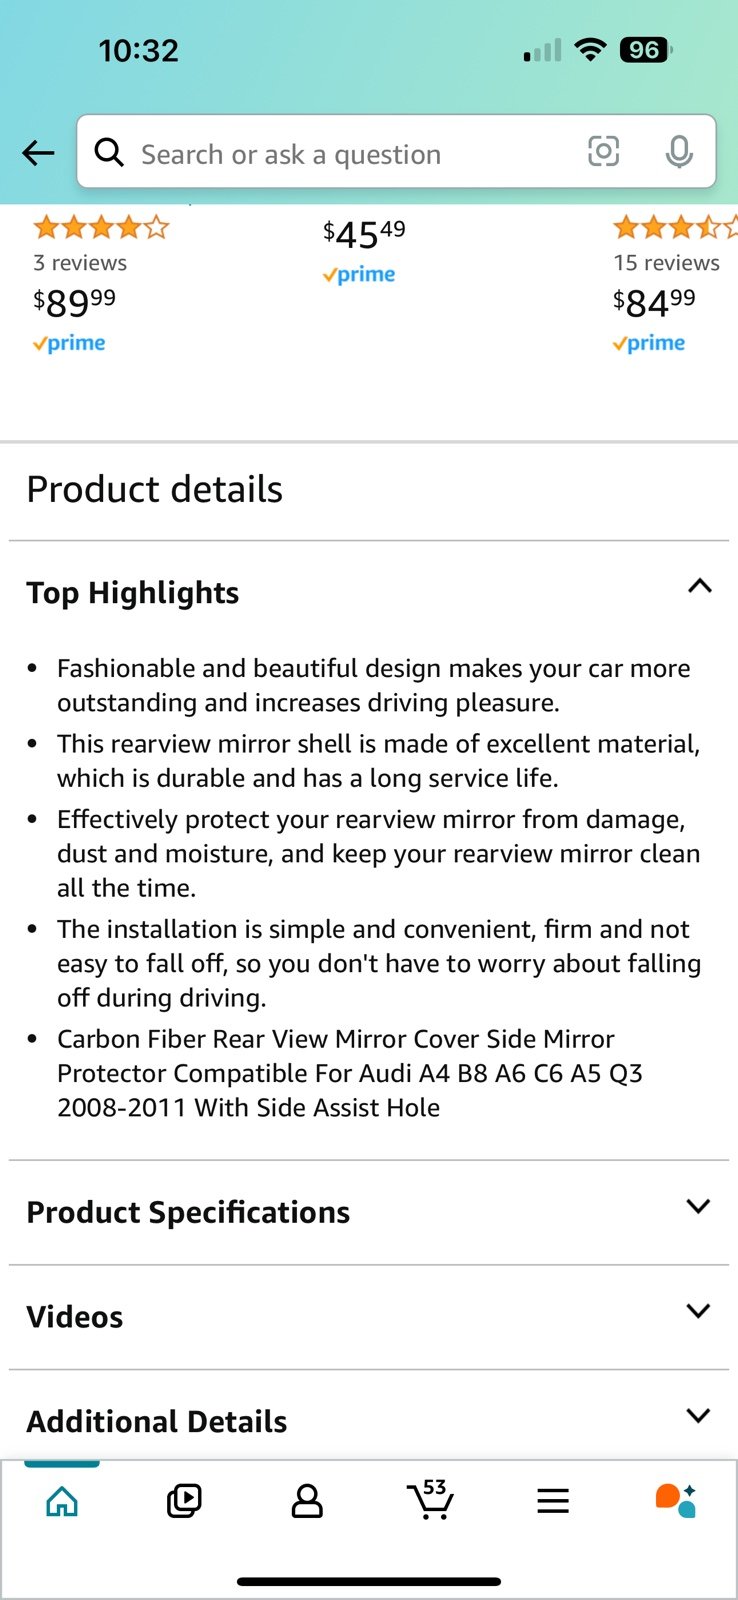Open the 15 reviews link
The width and height of the screenshot is (738, 1600).
point(666,263)
